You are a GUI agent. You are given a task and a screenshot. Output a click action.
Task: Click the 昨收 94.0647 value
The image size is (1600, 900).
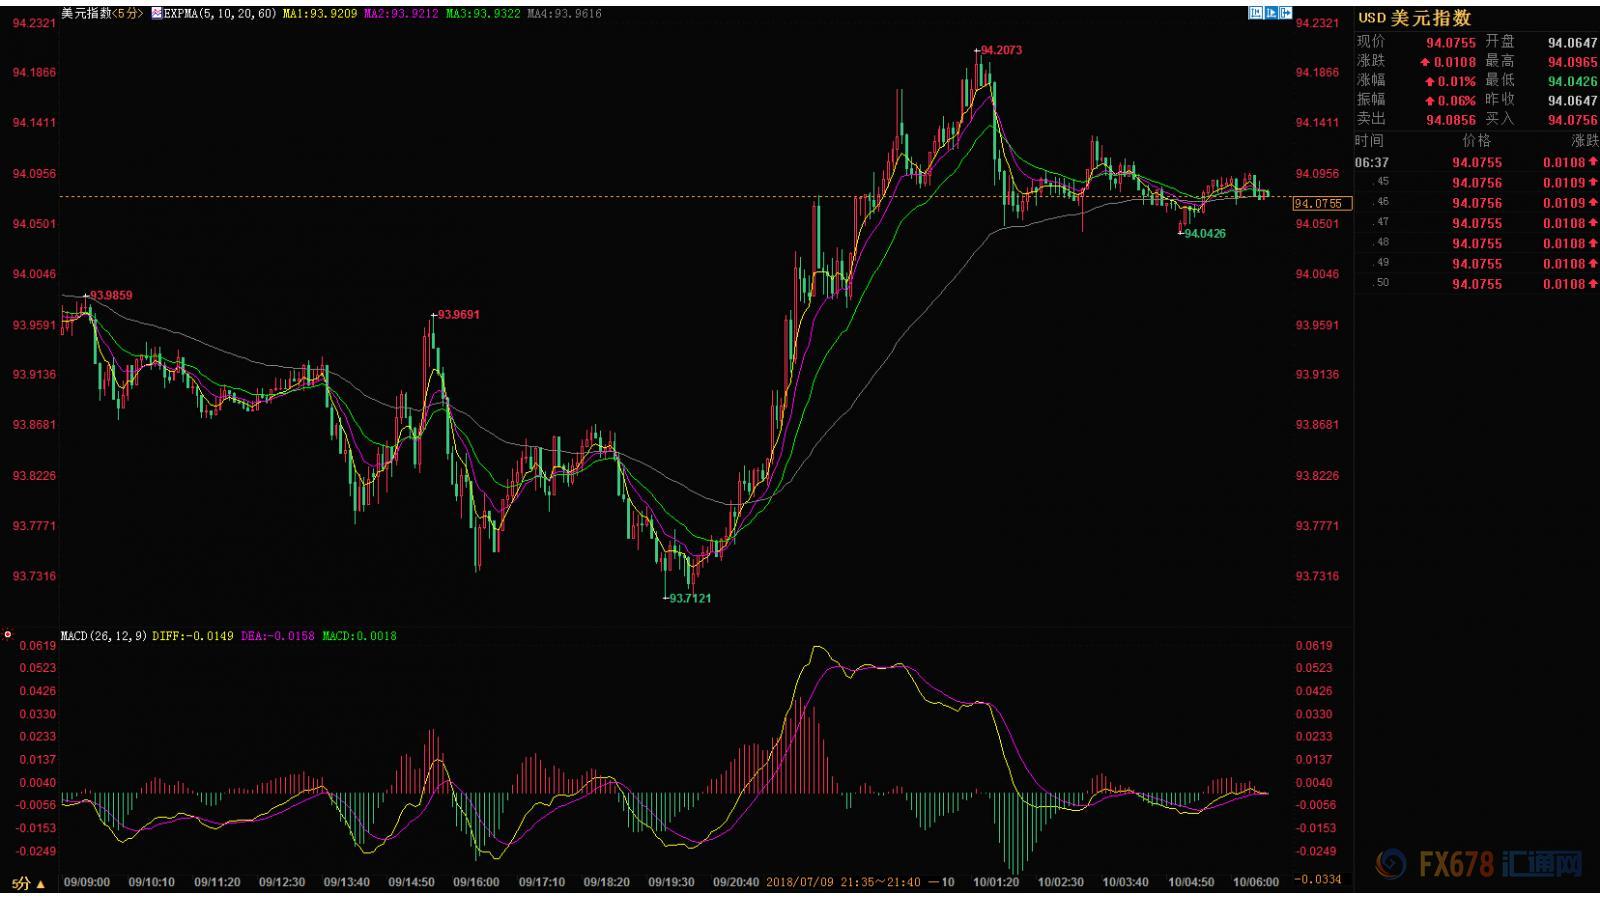click(x=1573, y=101)
